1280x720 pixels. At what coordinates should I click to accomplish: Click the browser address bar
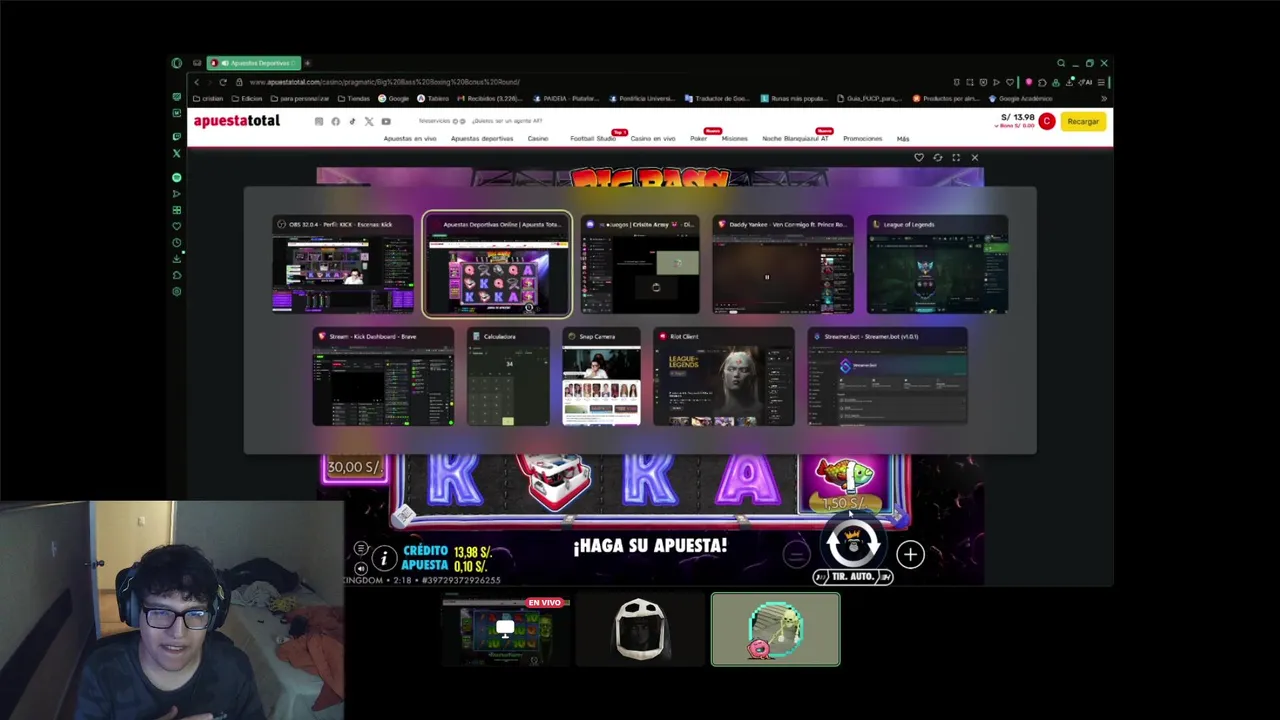(590, 82)
